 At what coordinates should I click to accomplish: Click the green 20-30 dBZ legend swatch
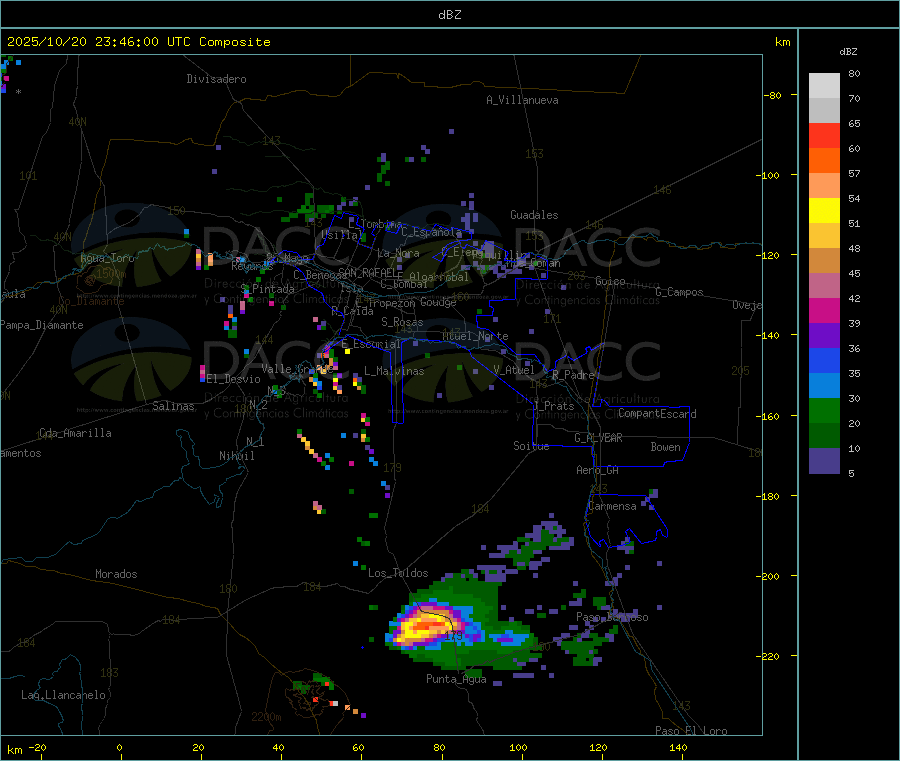coord(824,410)
